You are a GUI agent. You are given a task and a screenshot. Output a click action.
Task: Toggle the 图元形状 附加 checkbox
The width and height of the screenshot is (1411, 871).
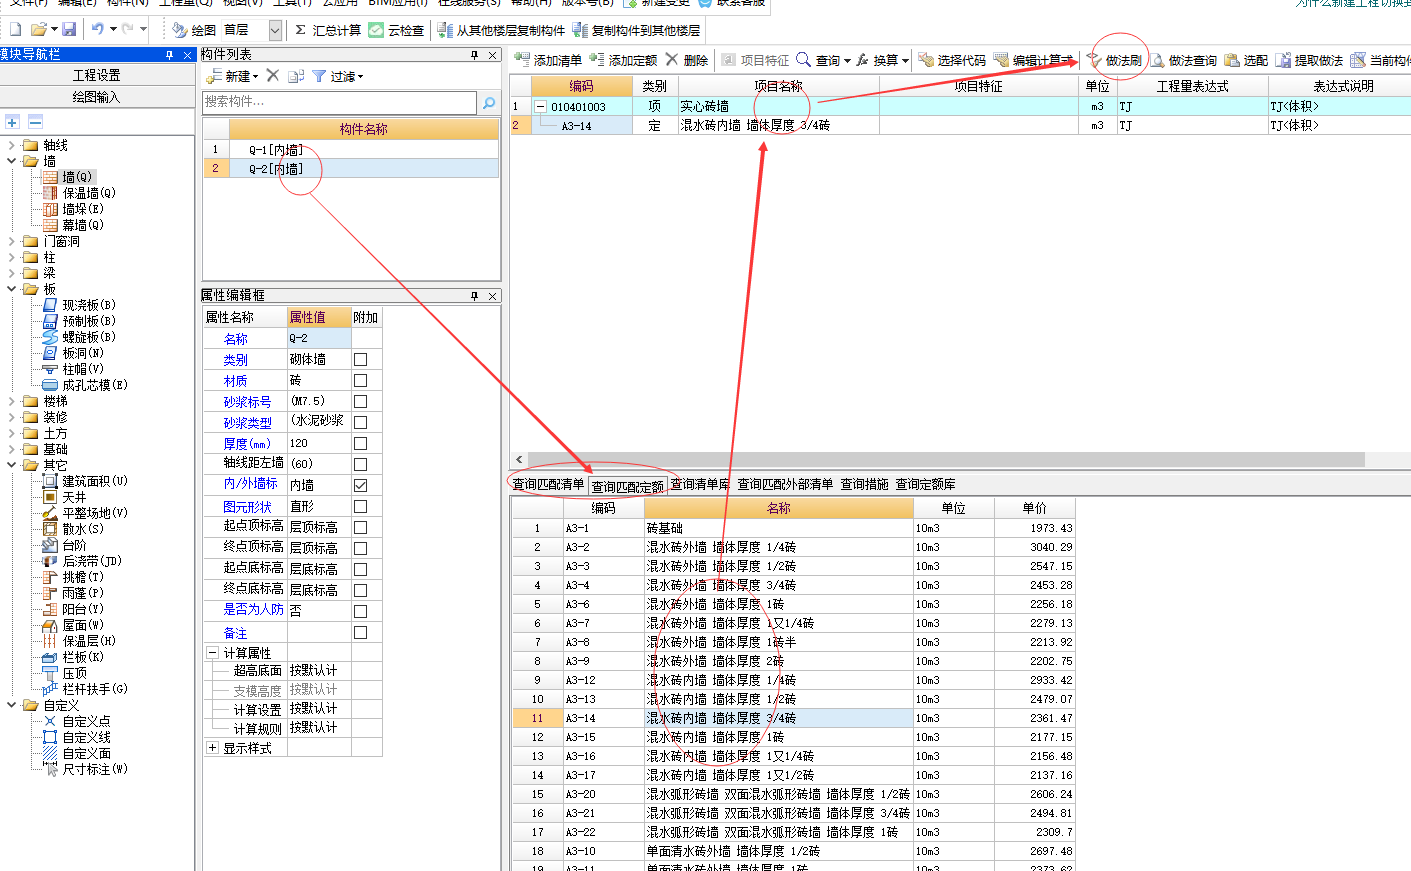point(360,506)
